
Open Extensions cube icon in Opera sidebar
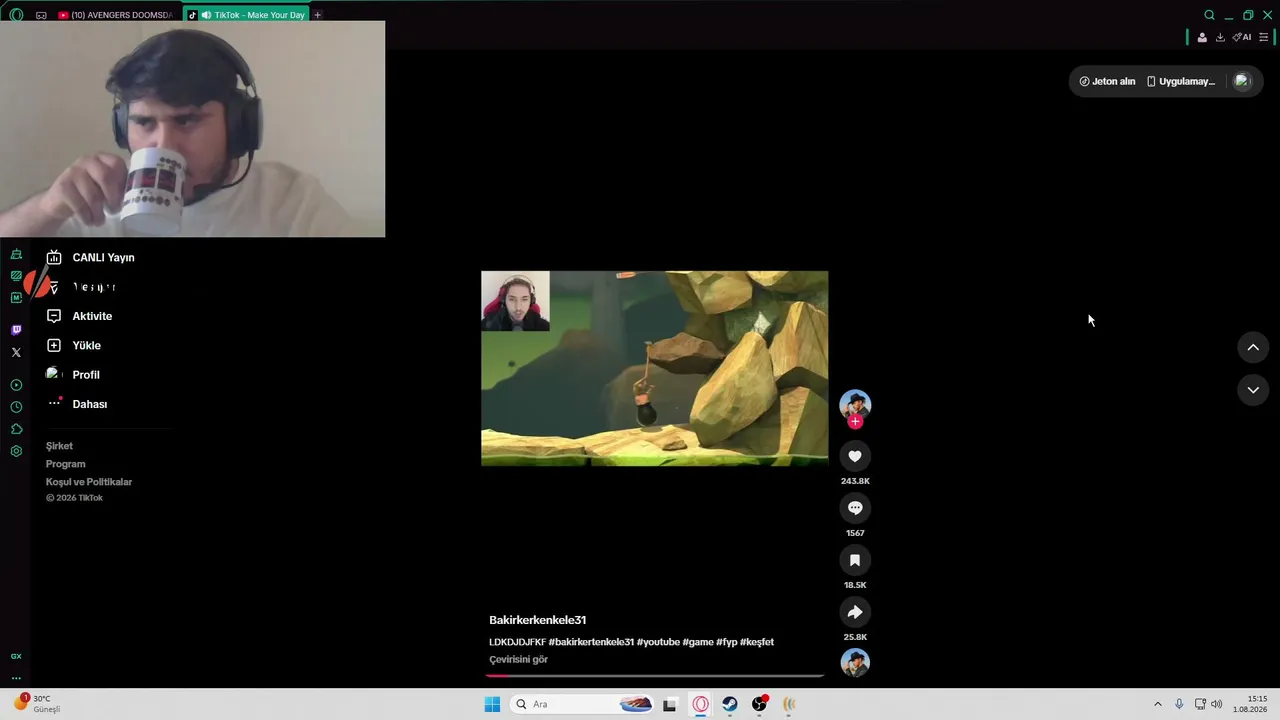pos(16,429)
